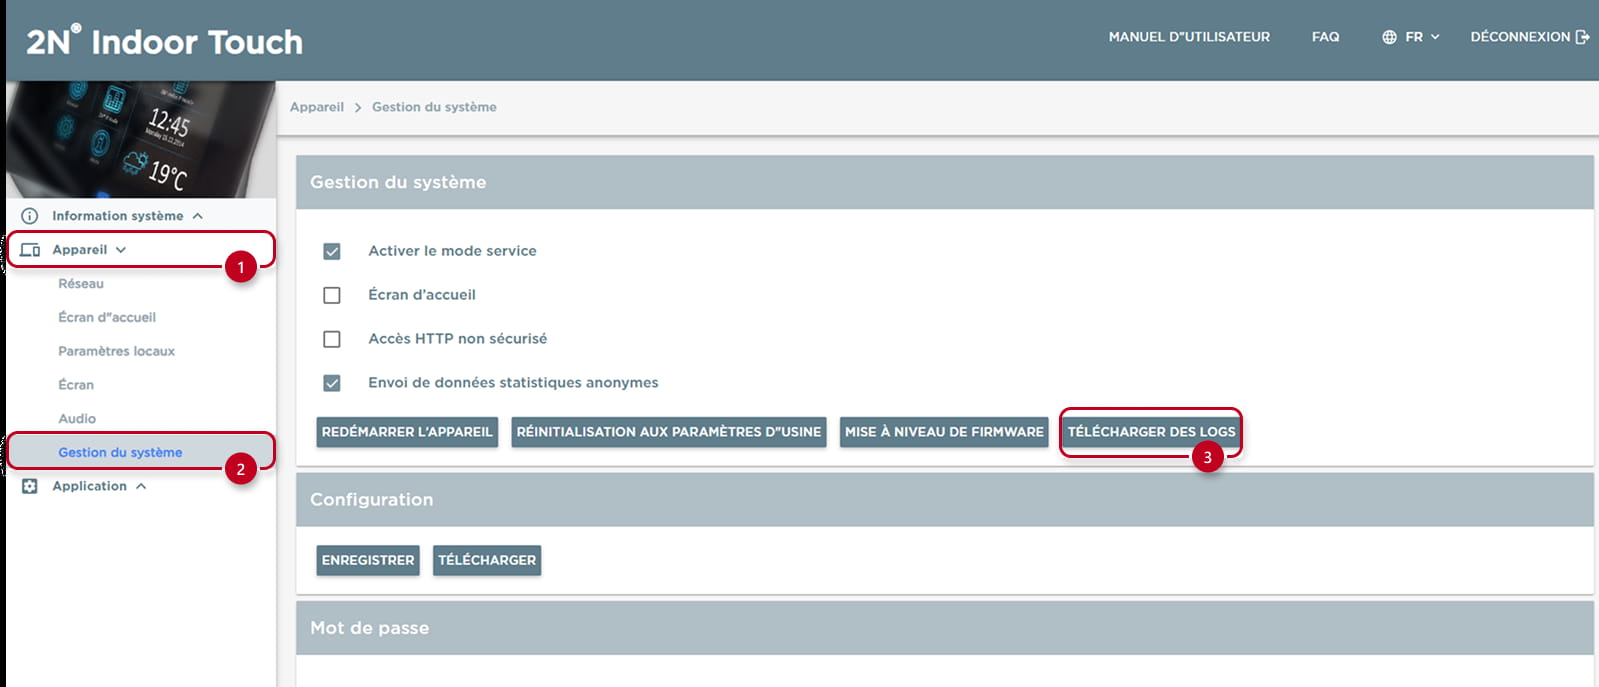Click Télécharger des logs button
Viewport: 1599px width, 687px height.
click(1151, 432)
